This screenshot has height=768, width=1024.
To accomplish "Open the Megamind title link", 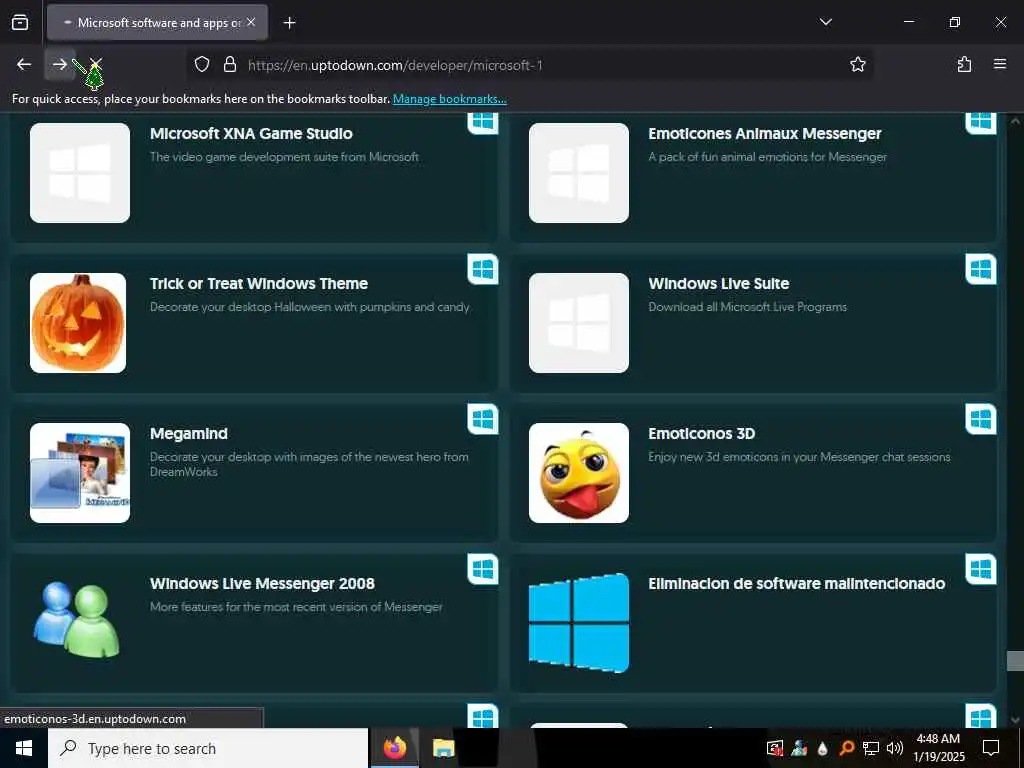I will point(189,434).
